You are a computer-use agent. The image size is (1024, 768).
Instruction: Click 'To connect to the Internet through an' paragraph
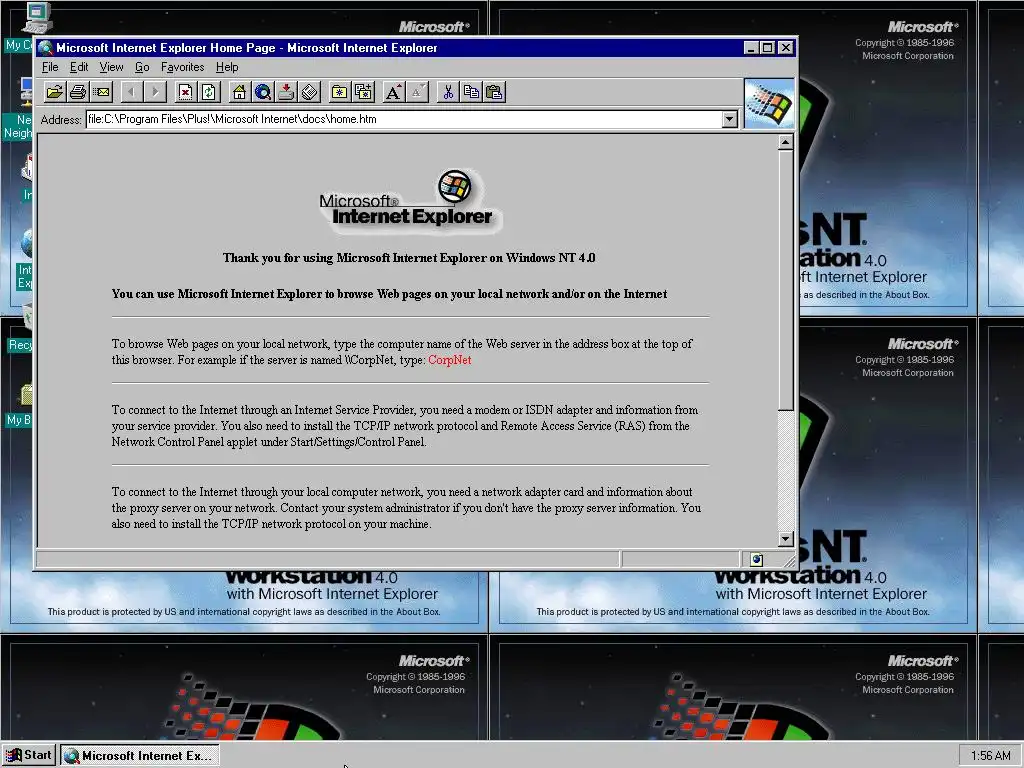pos(405,426)
